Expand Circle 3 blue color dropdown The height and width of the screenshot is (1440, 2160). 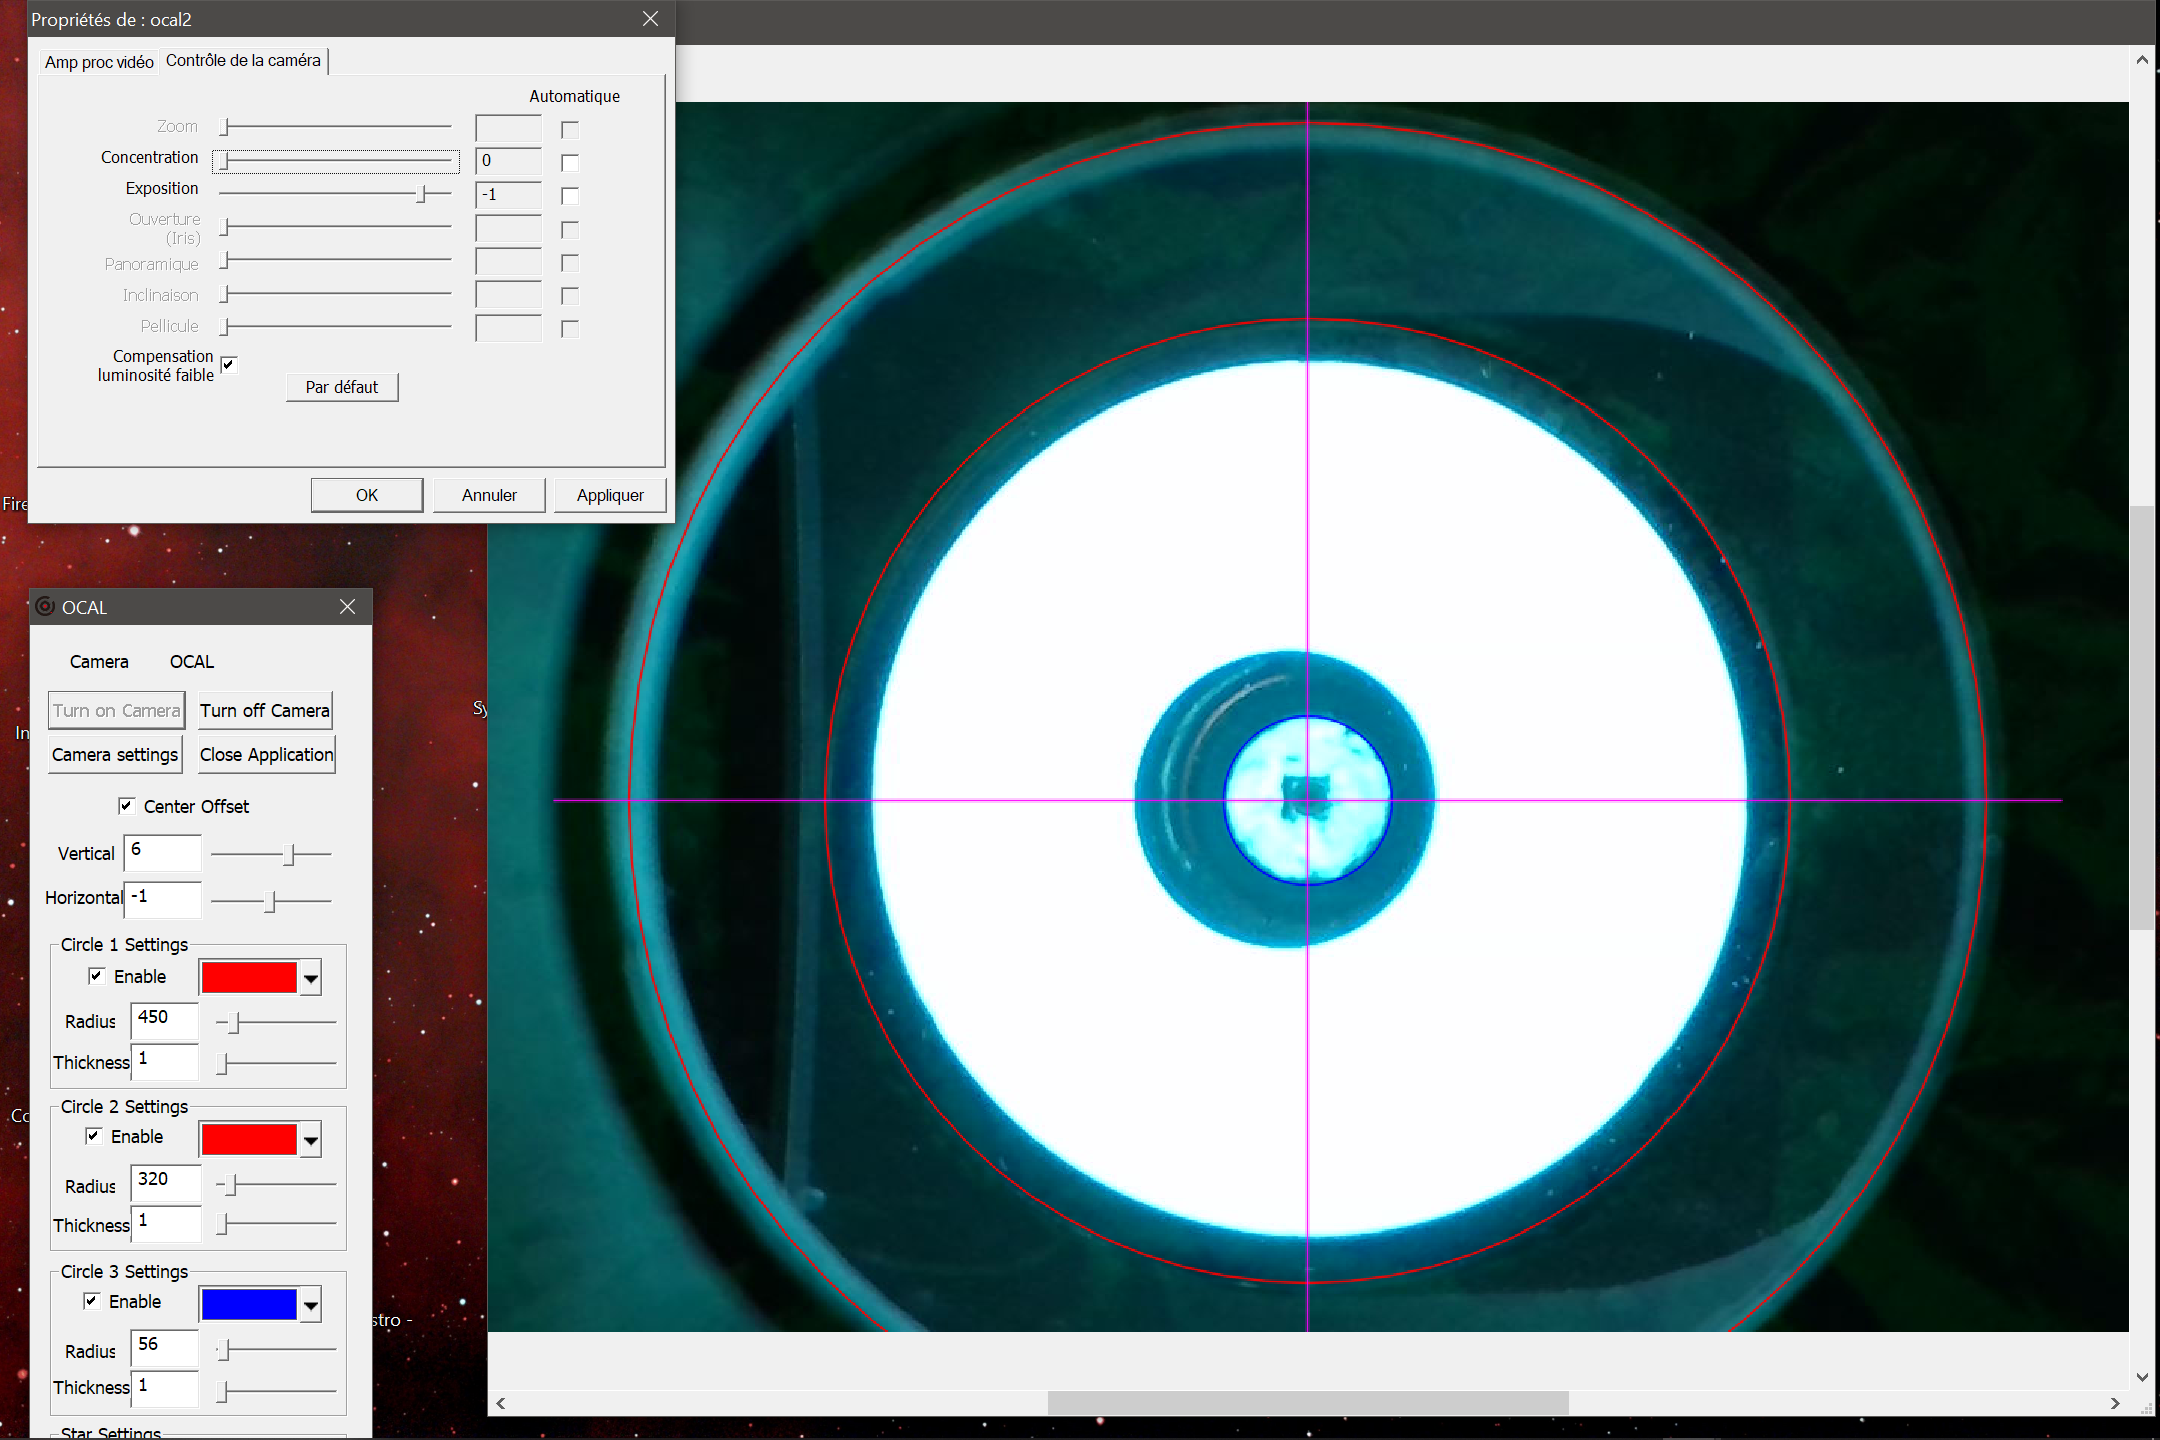click(311, 1305)
